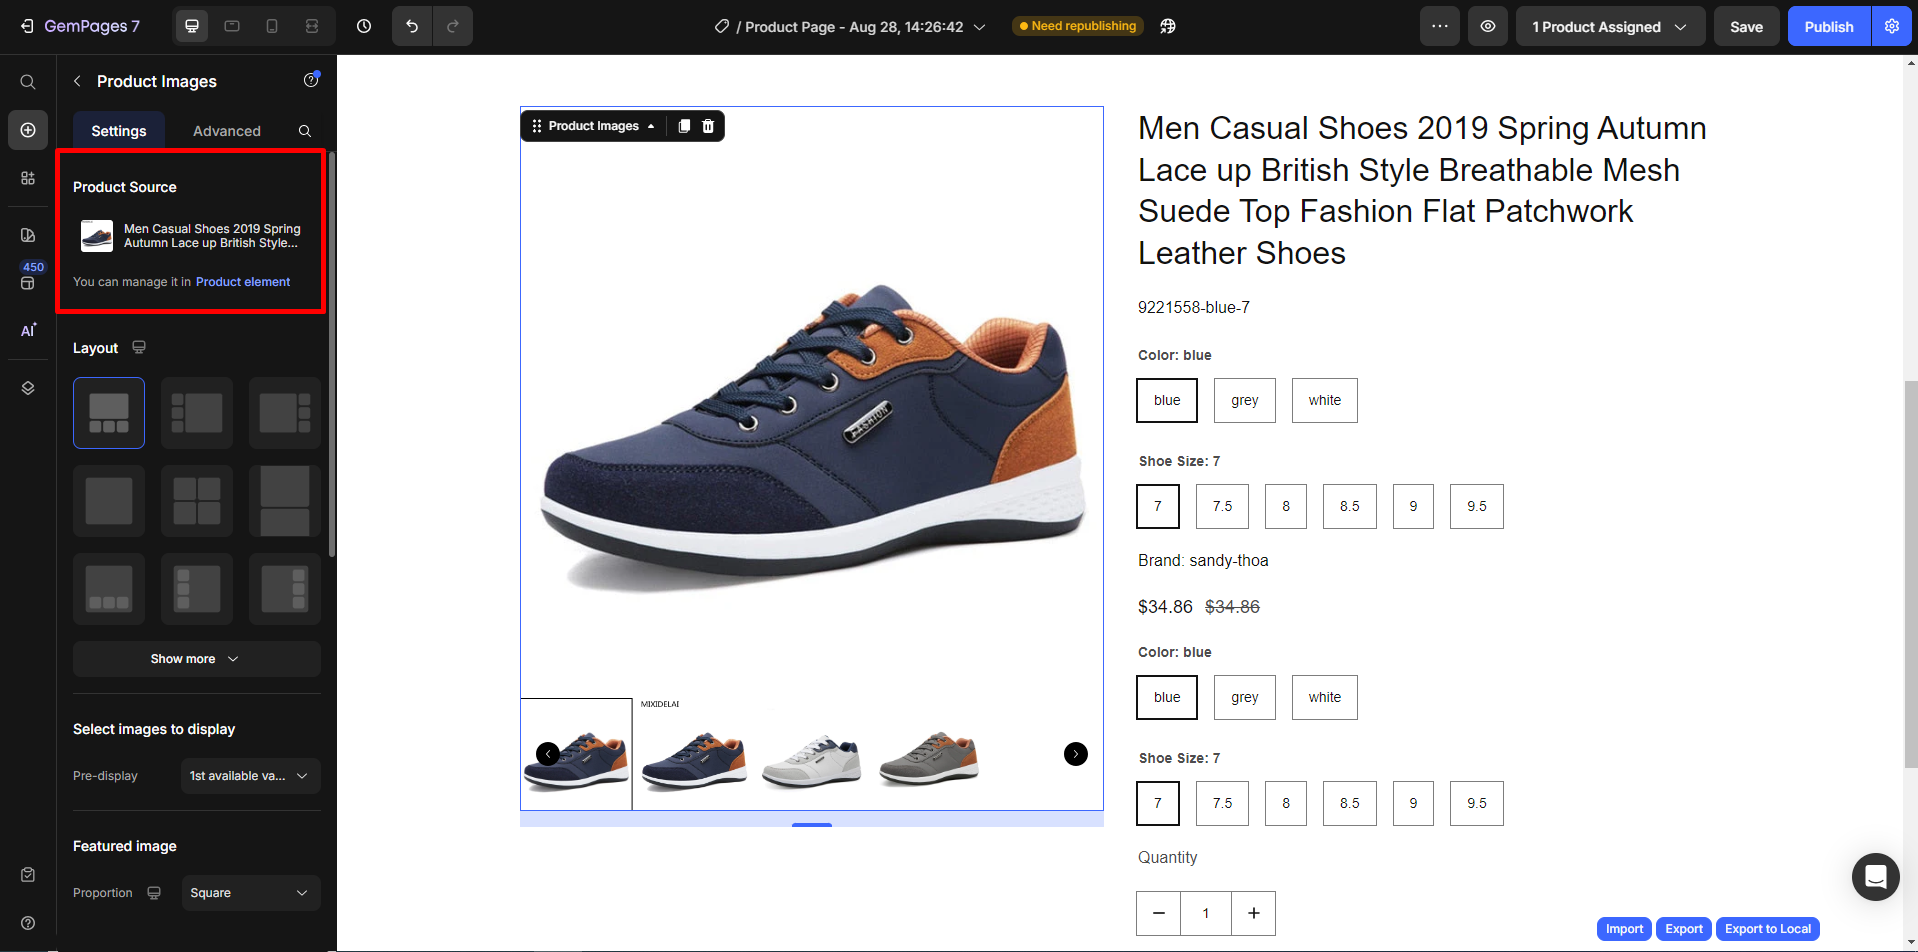The image size is (1918, 952).
Task: Switch to tablet device view
Action: click(232, 27)
